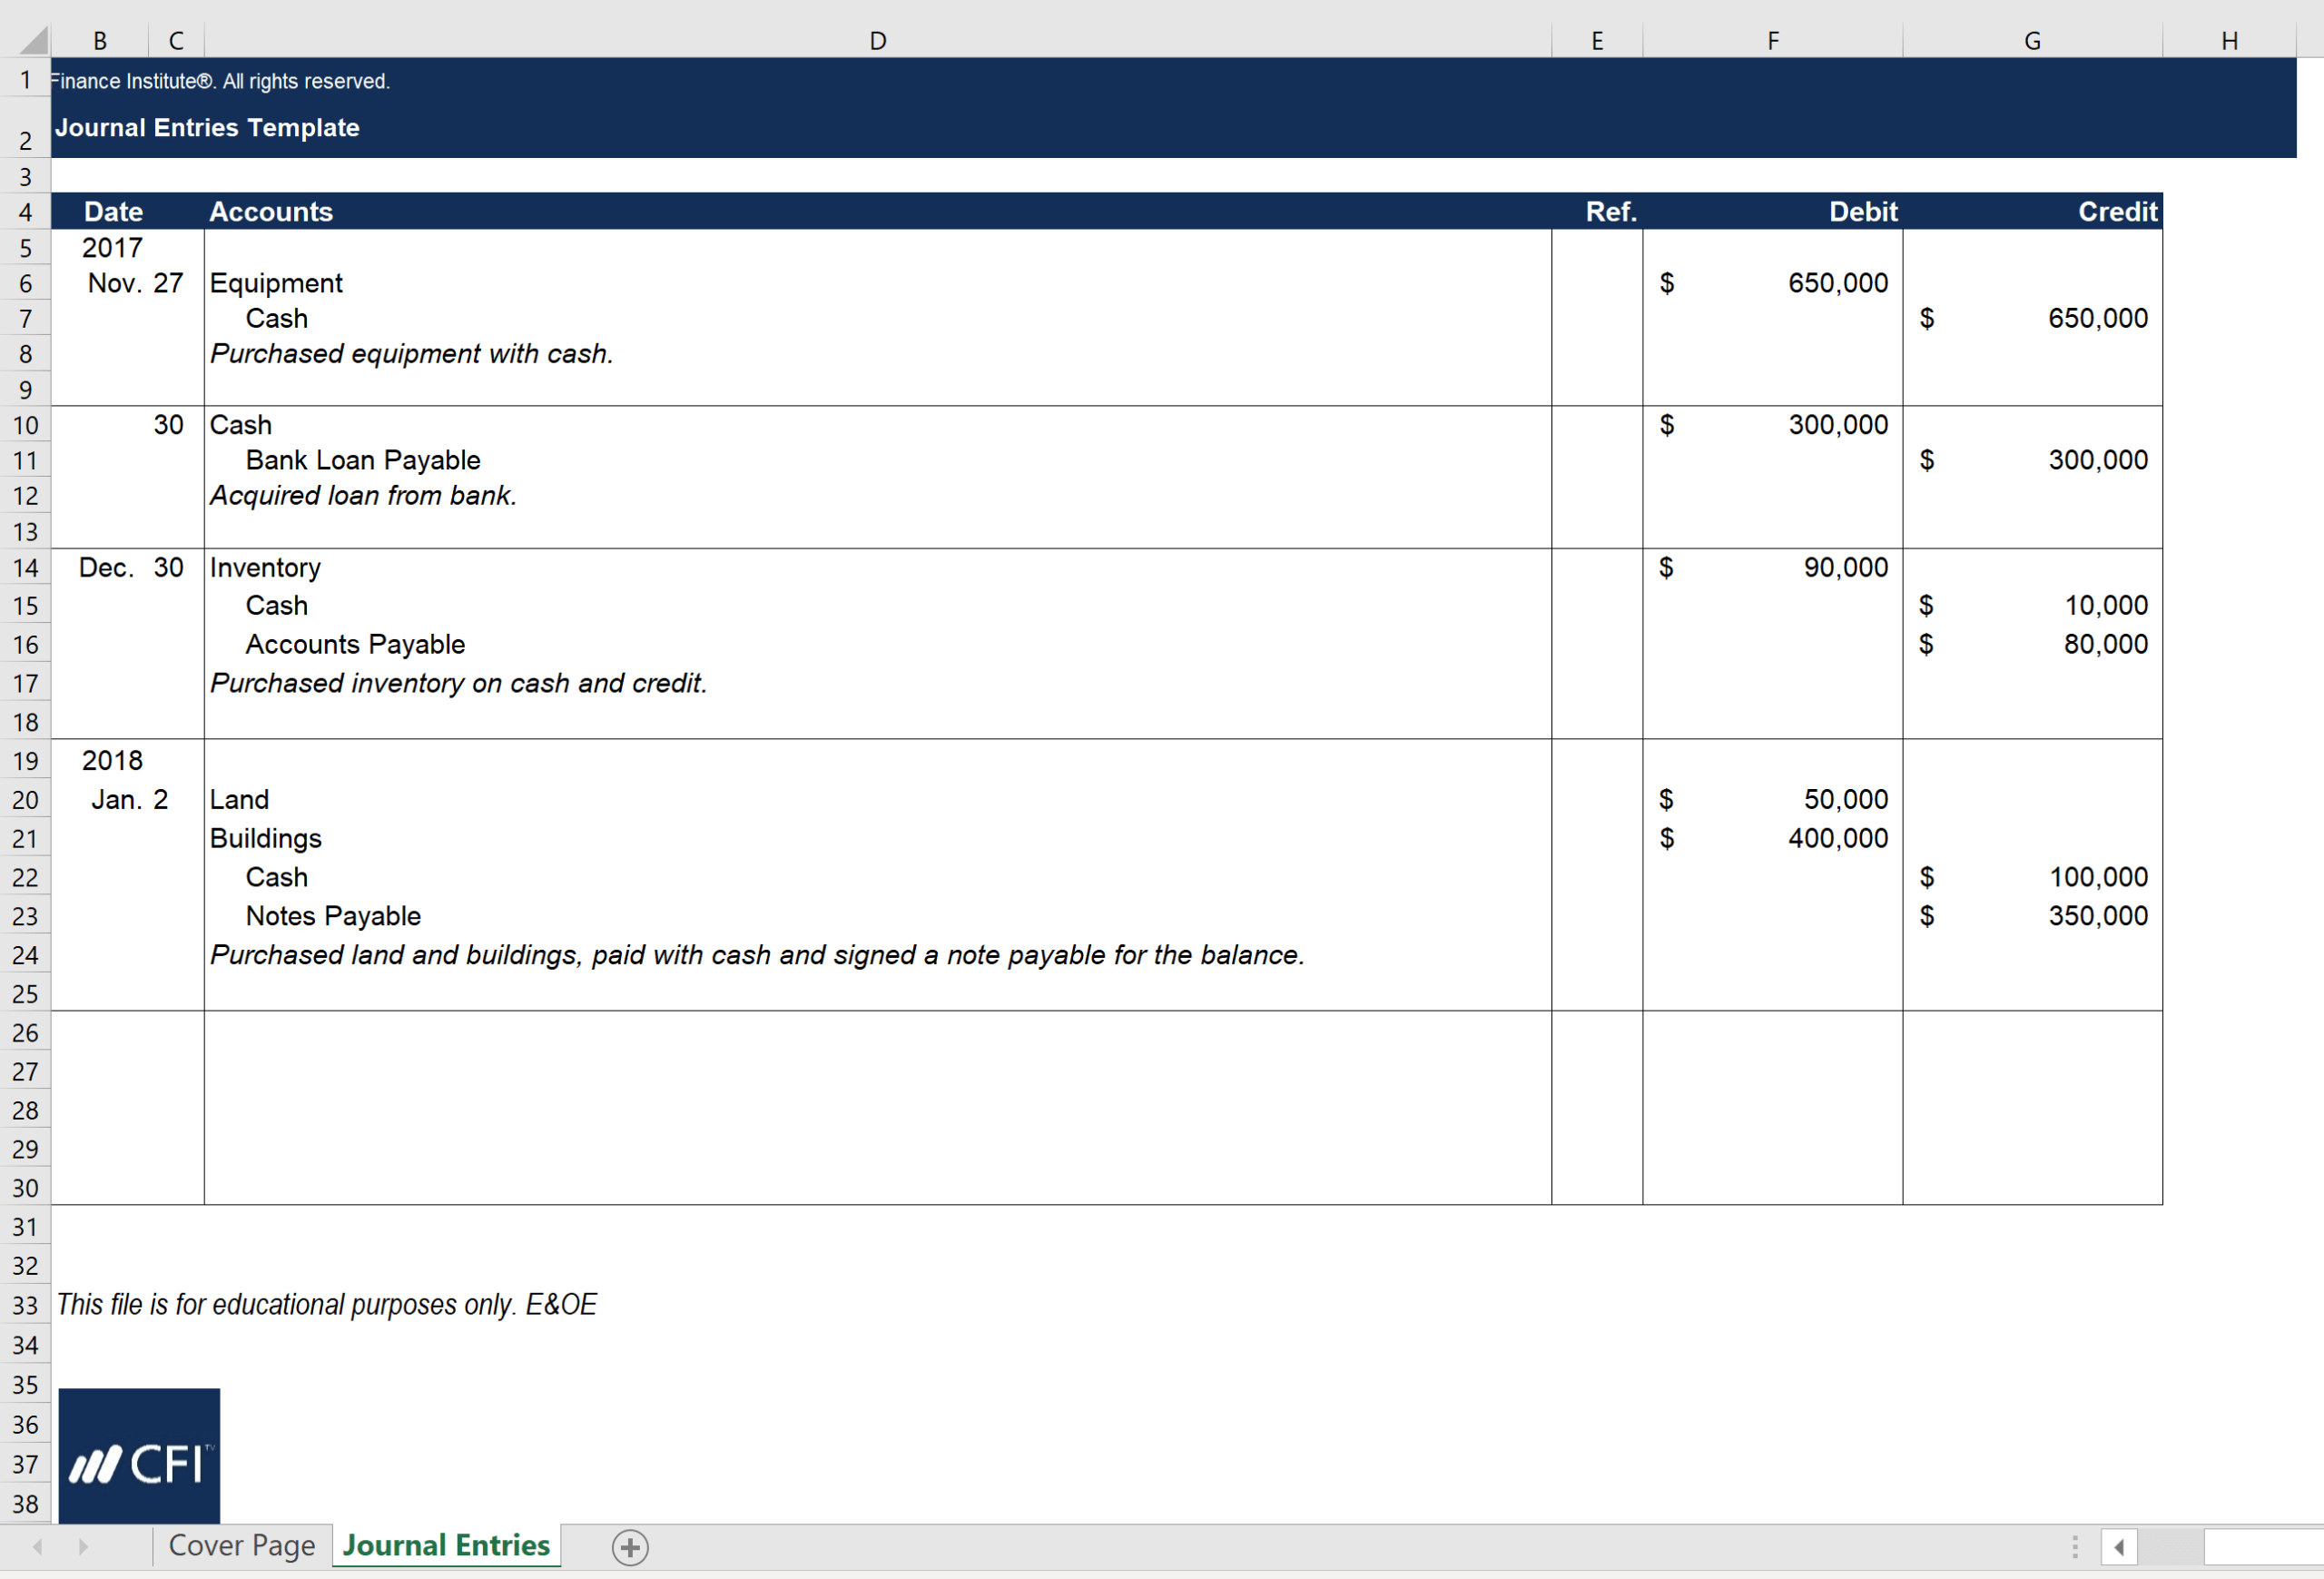Go to previous sheet arrow
This screenshot has width=2324, height=1579.
click(38, 1547)
